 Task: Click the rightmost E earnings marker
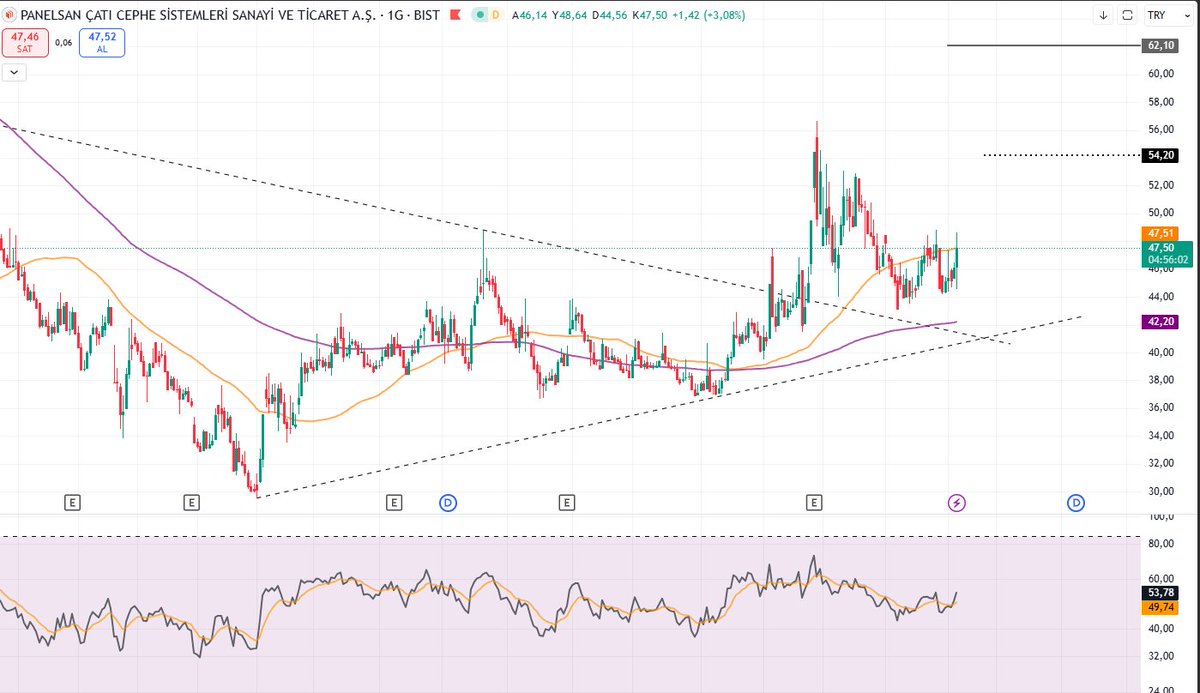816,502
